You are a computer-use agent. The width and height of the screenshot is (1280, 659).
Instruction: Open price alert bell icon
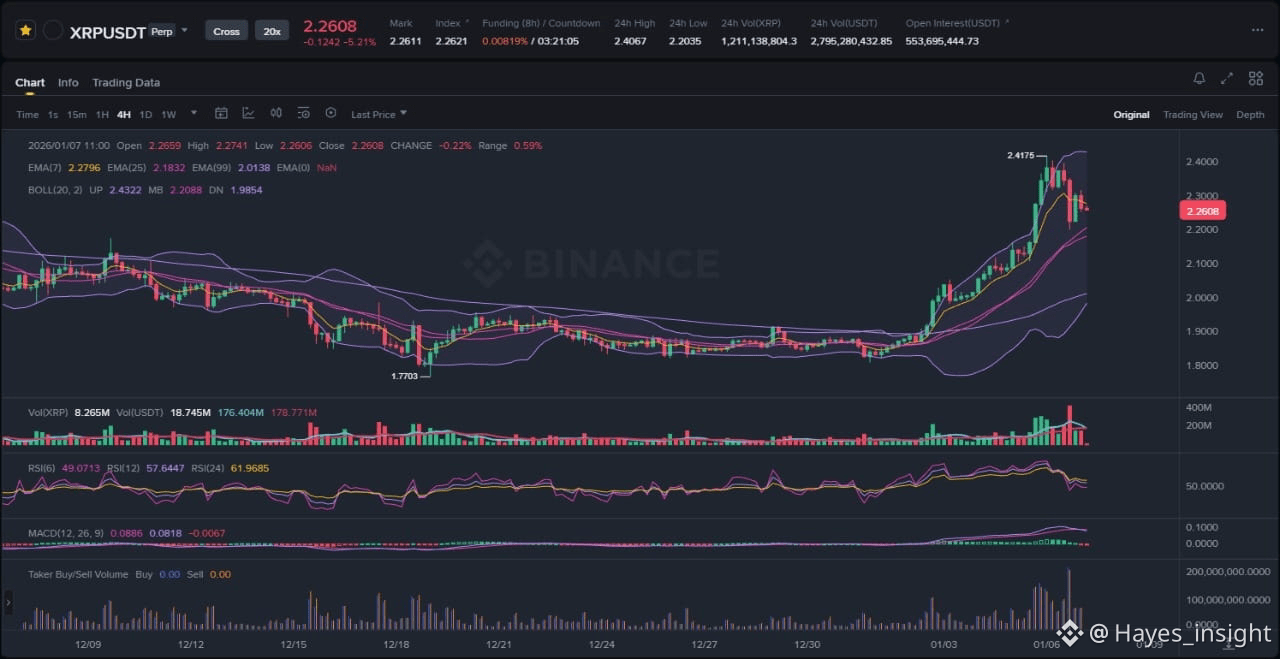tap(1199, 78)
